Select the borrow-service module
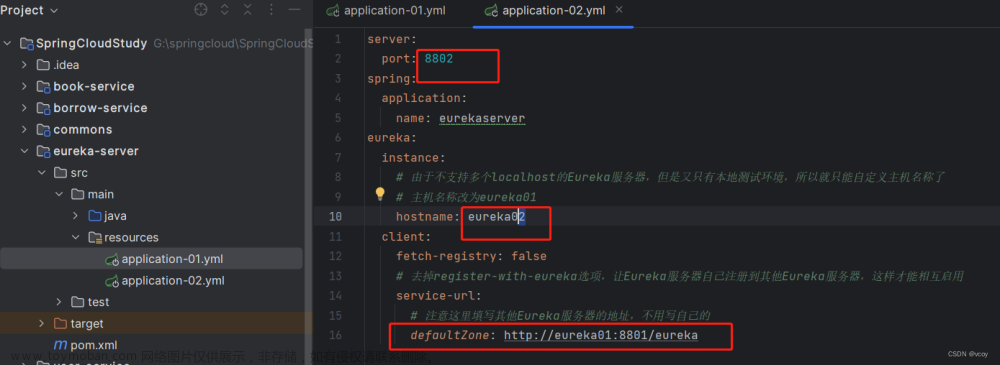 [x=100, y=108]
